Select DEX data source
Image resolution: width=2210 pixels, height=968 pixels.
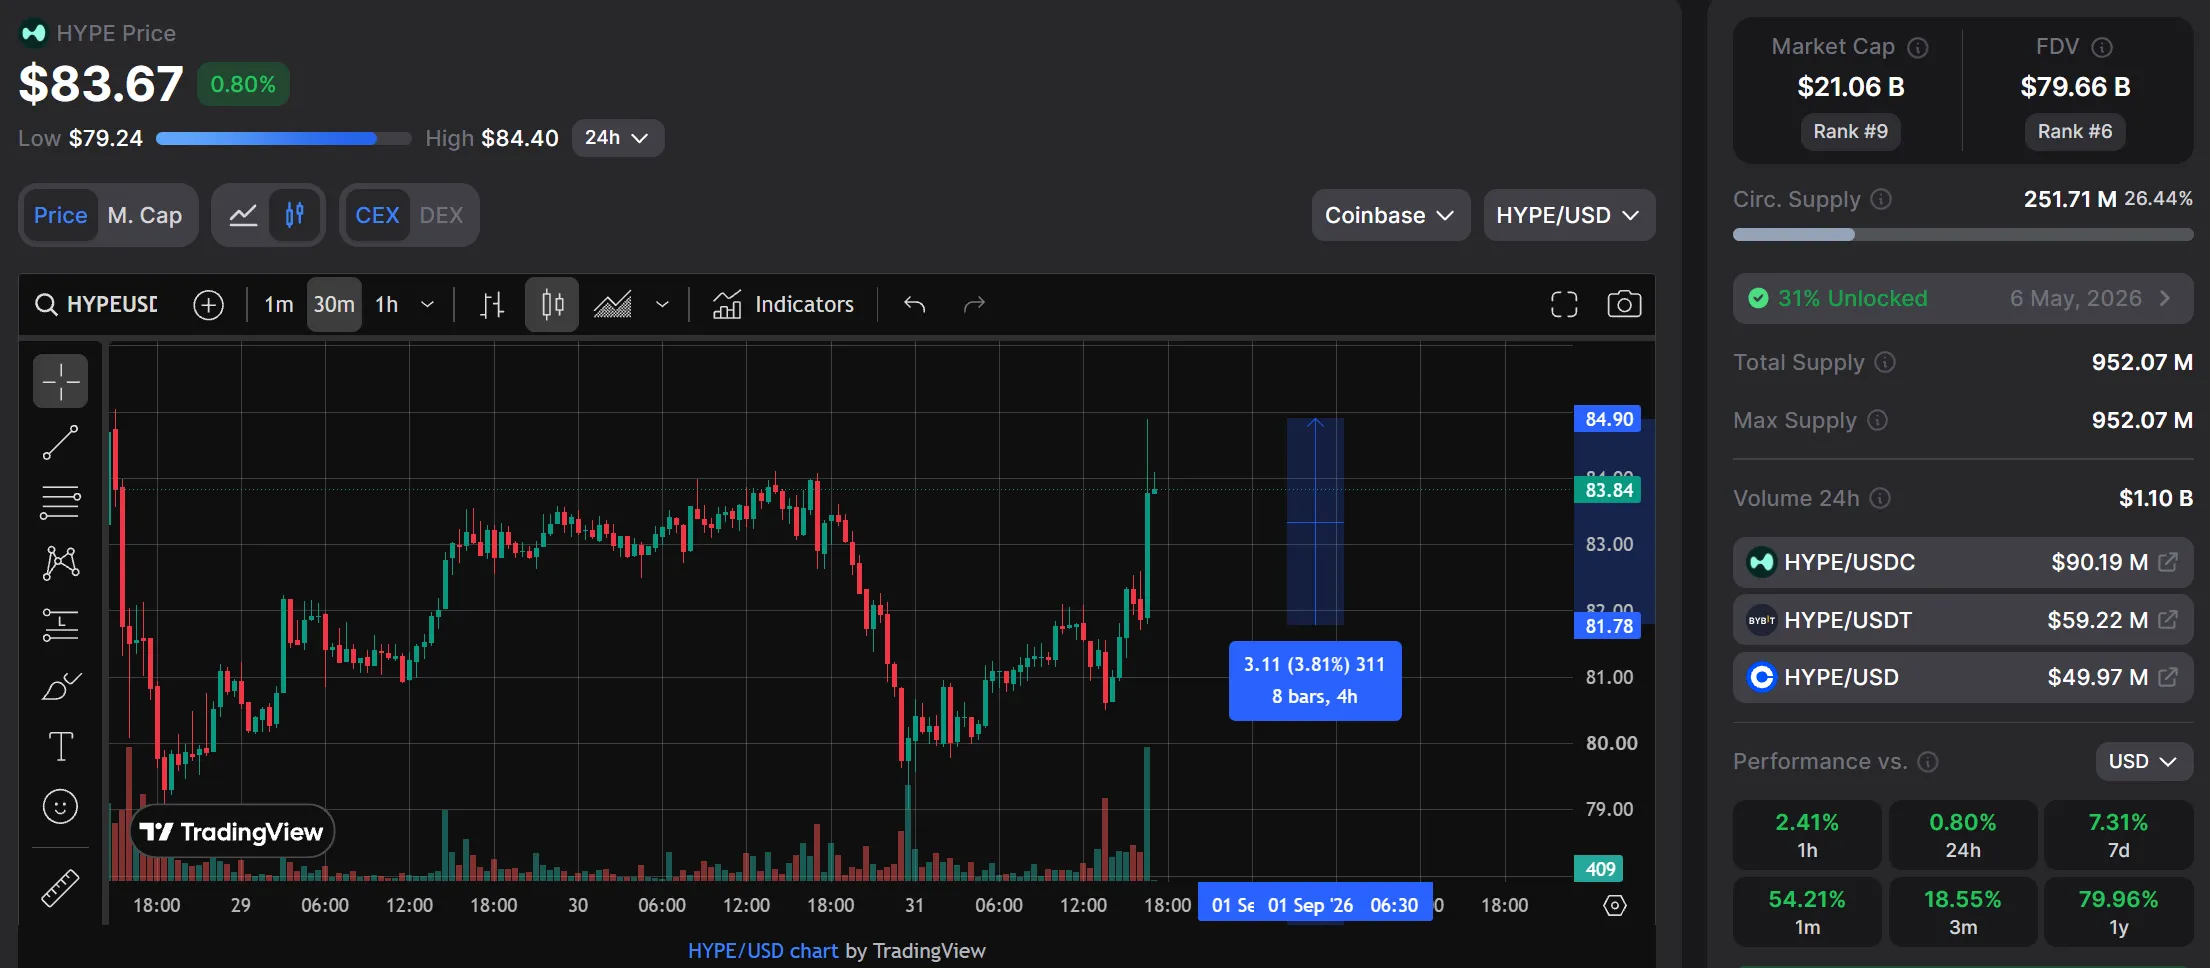441,215
